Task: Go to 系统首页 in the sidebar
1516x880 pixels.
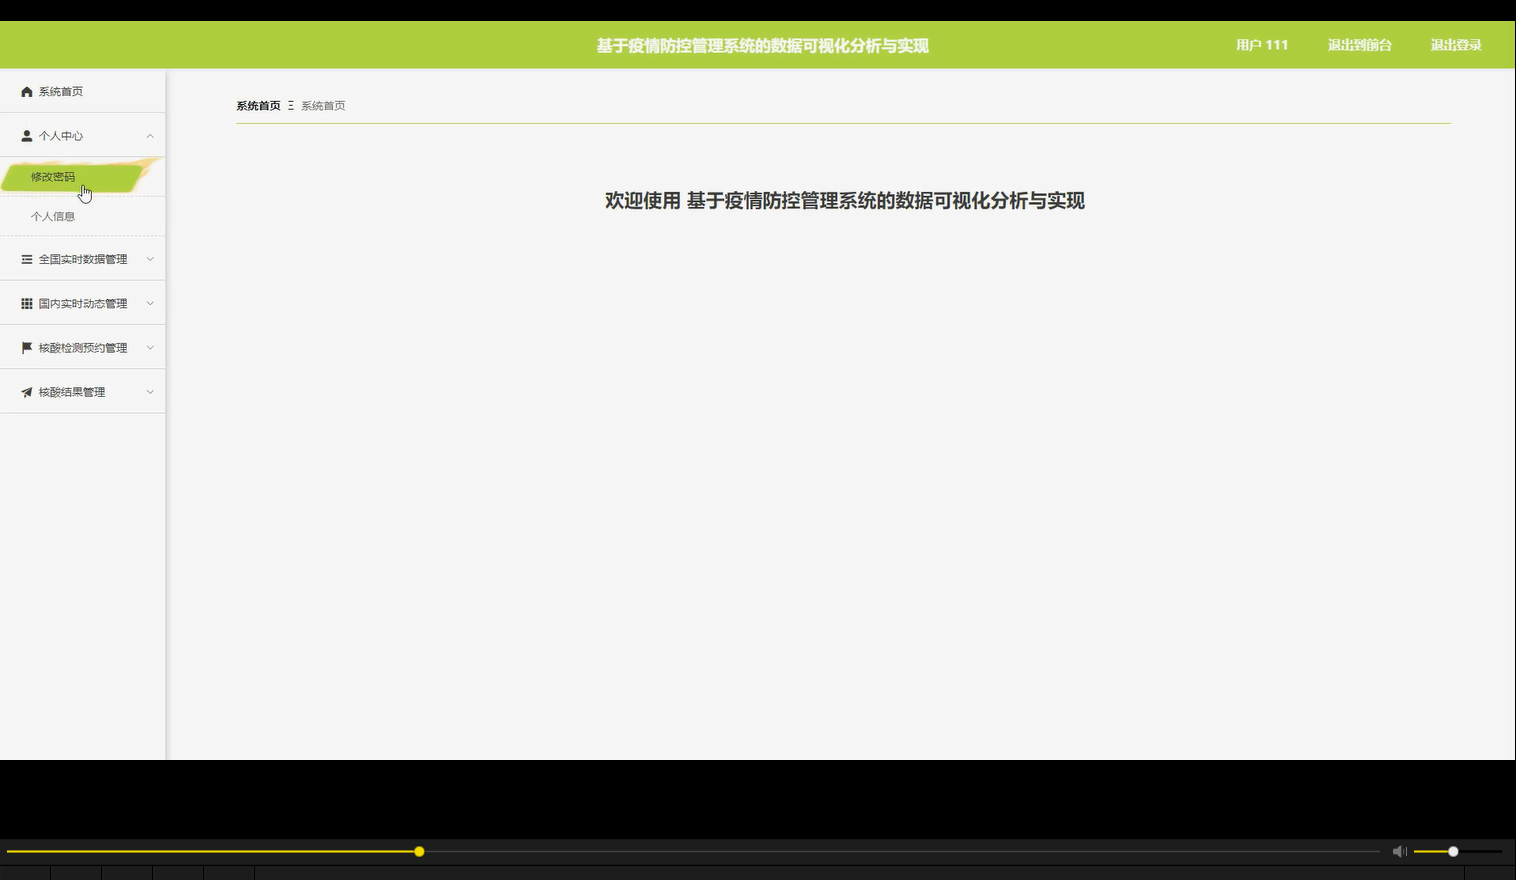Action: click(61, 92)
